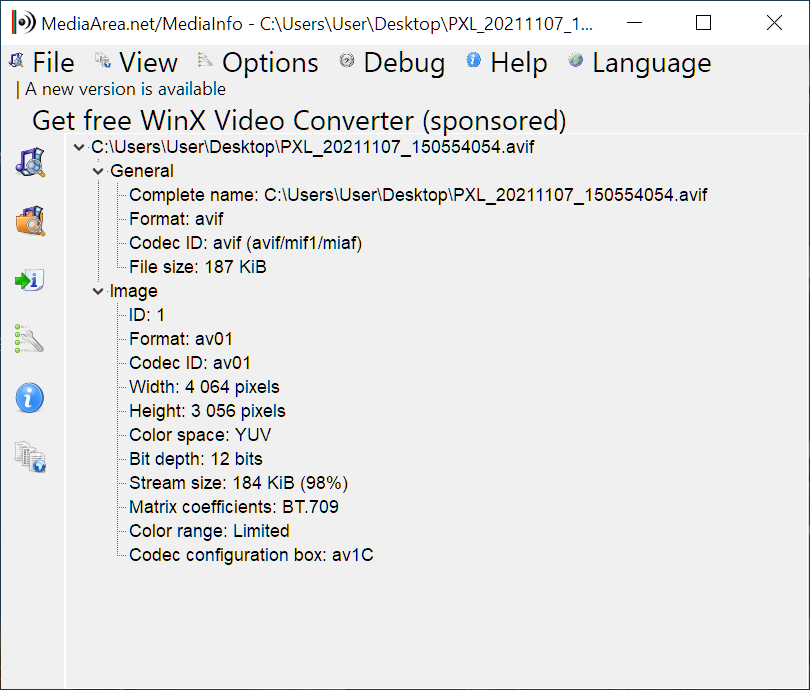
Task: Click the website documents-globe sidebar icon
Action: (x=30, y=457)
